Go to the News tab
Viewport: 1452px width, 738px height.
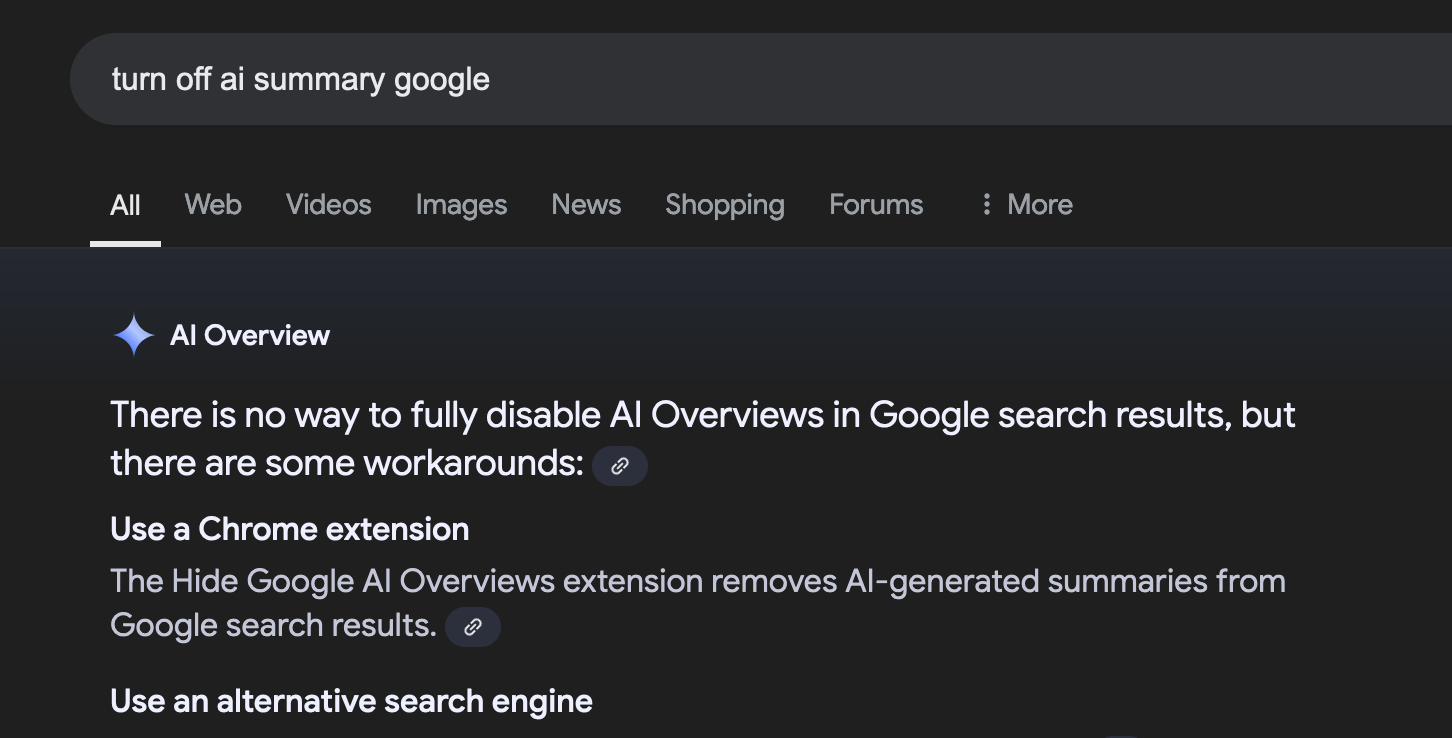click(x=586, y=205)
